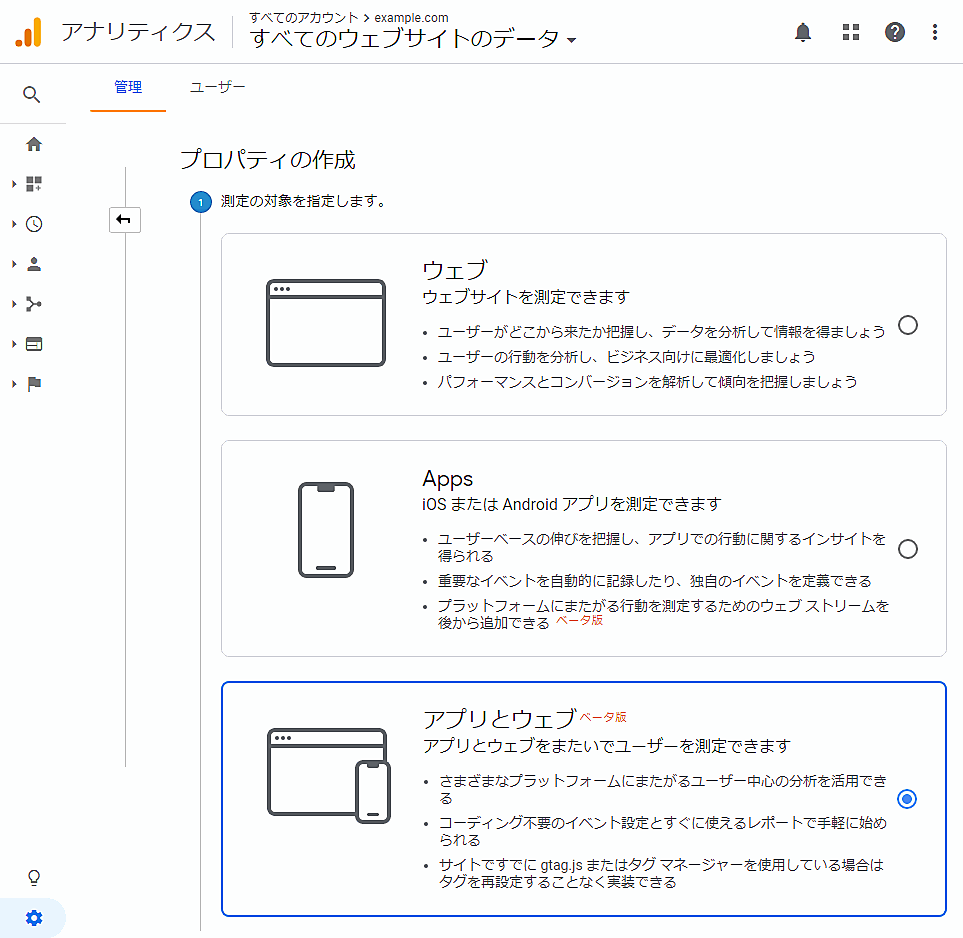The image size is (963, 938).
Task: Click the Admin gear icon
Action: coord(34,917)
